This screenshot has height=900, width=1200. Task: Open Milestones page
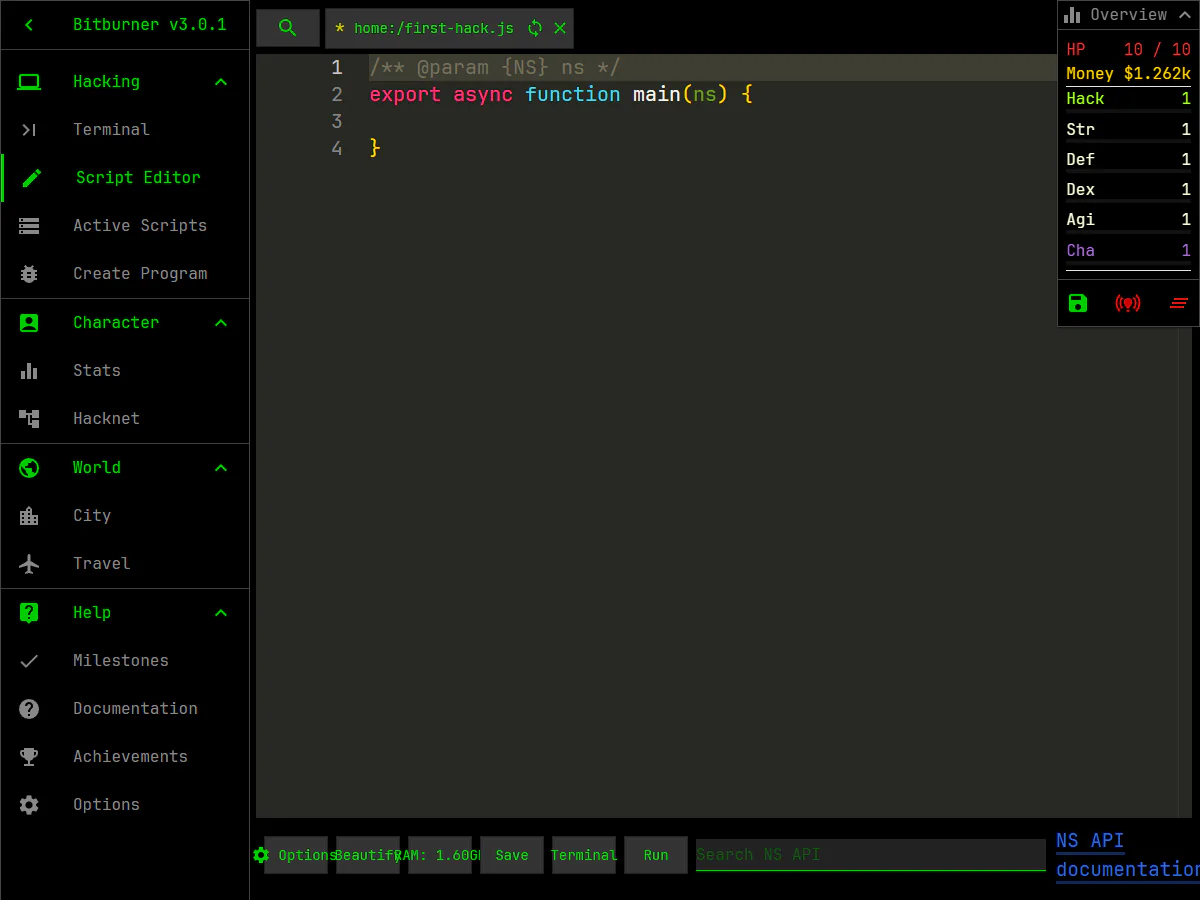125,661
